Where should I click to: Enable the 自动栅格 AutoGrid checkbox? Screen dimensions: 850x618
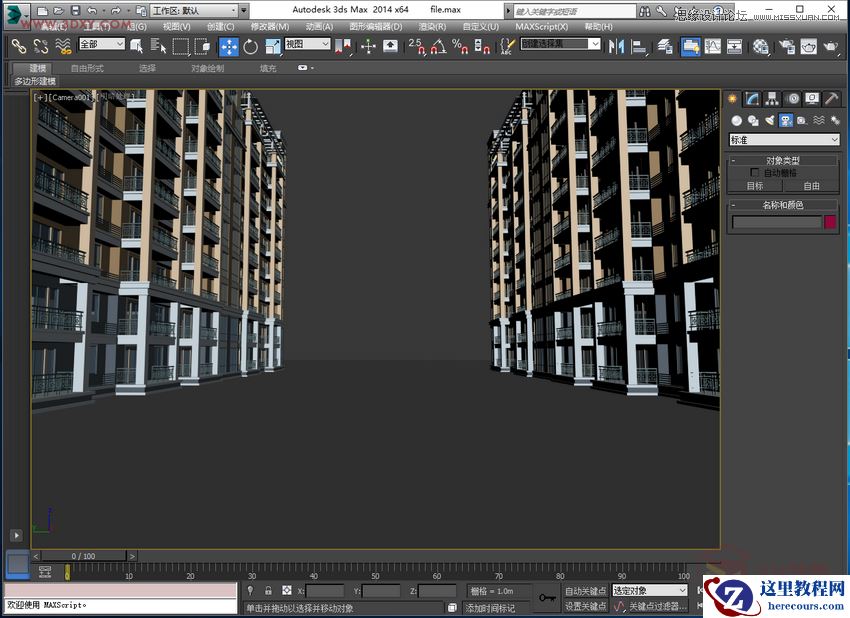(754, 172)
